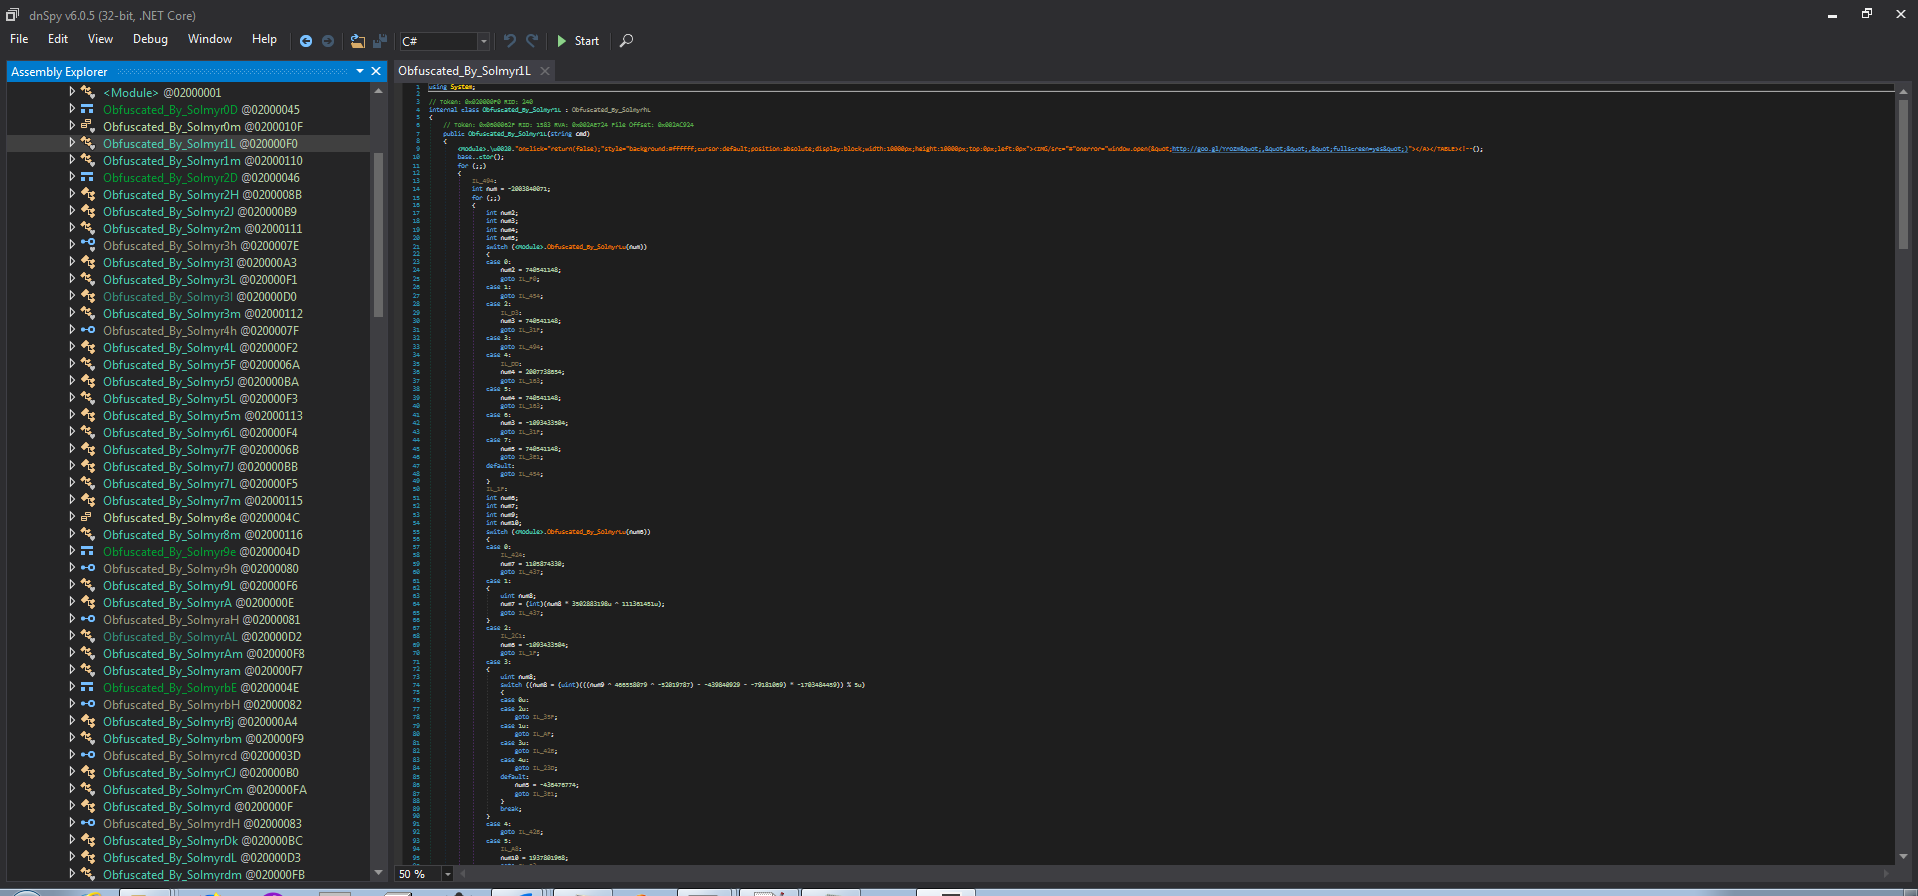This screenshot has width=1918, height=896.
Task: Open the Window menu
Action: (209, 39)
